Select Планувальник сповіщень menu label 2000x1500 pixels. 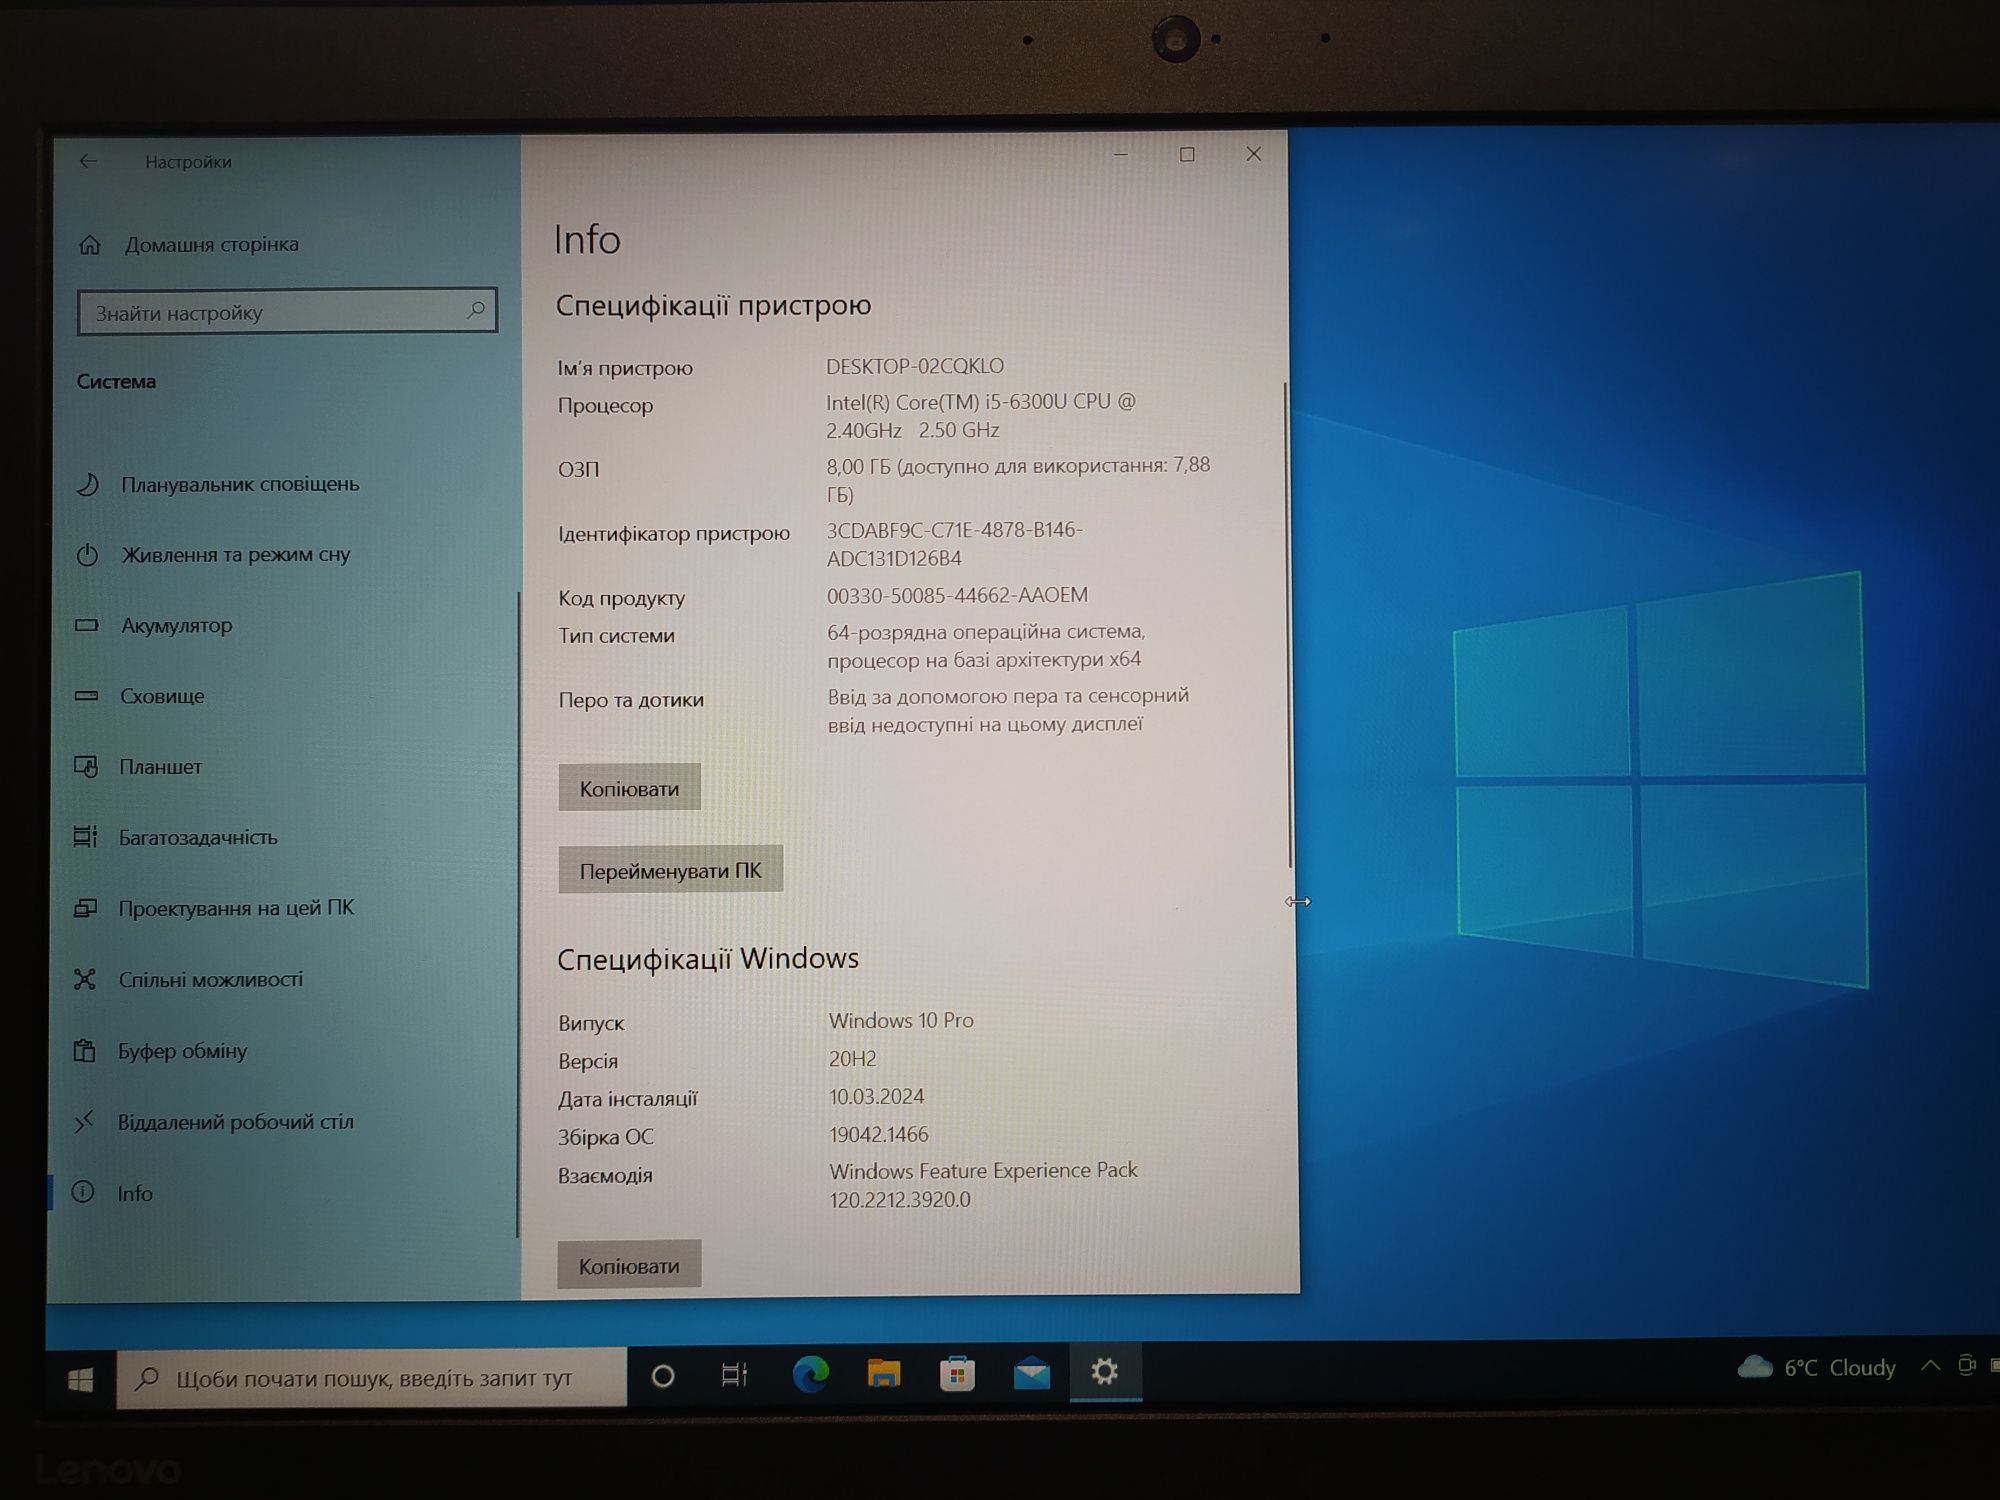click(240, 484)
